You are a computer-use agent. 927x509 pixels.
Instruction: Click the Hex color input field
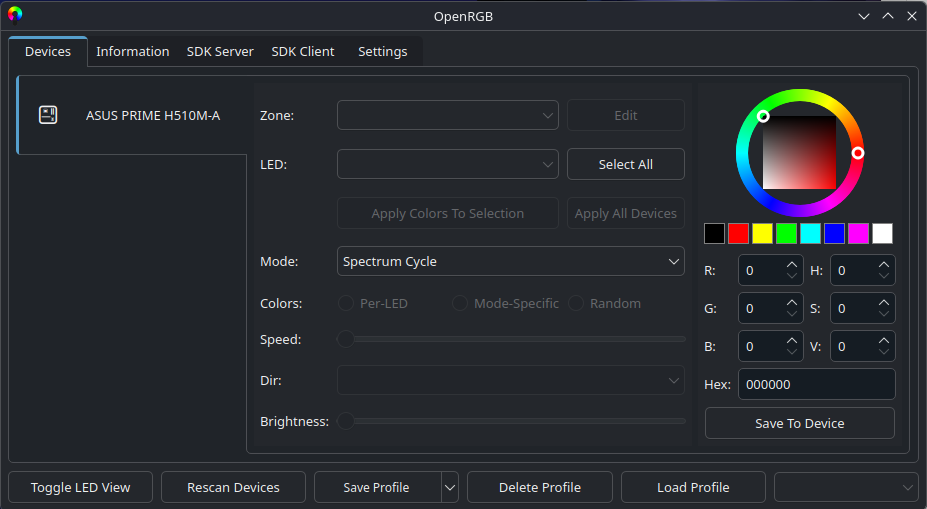[816, 384]
